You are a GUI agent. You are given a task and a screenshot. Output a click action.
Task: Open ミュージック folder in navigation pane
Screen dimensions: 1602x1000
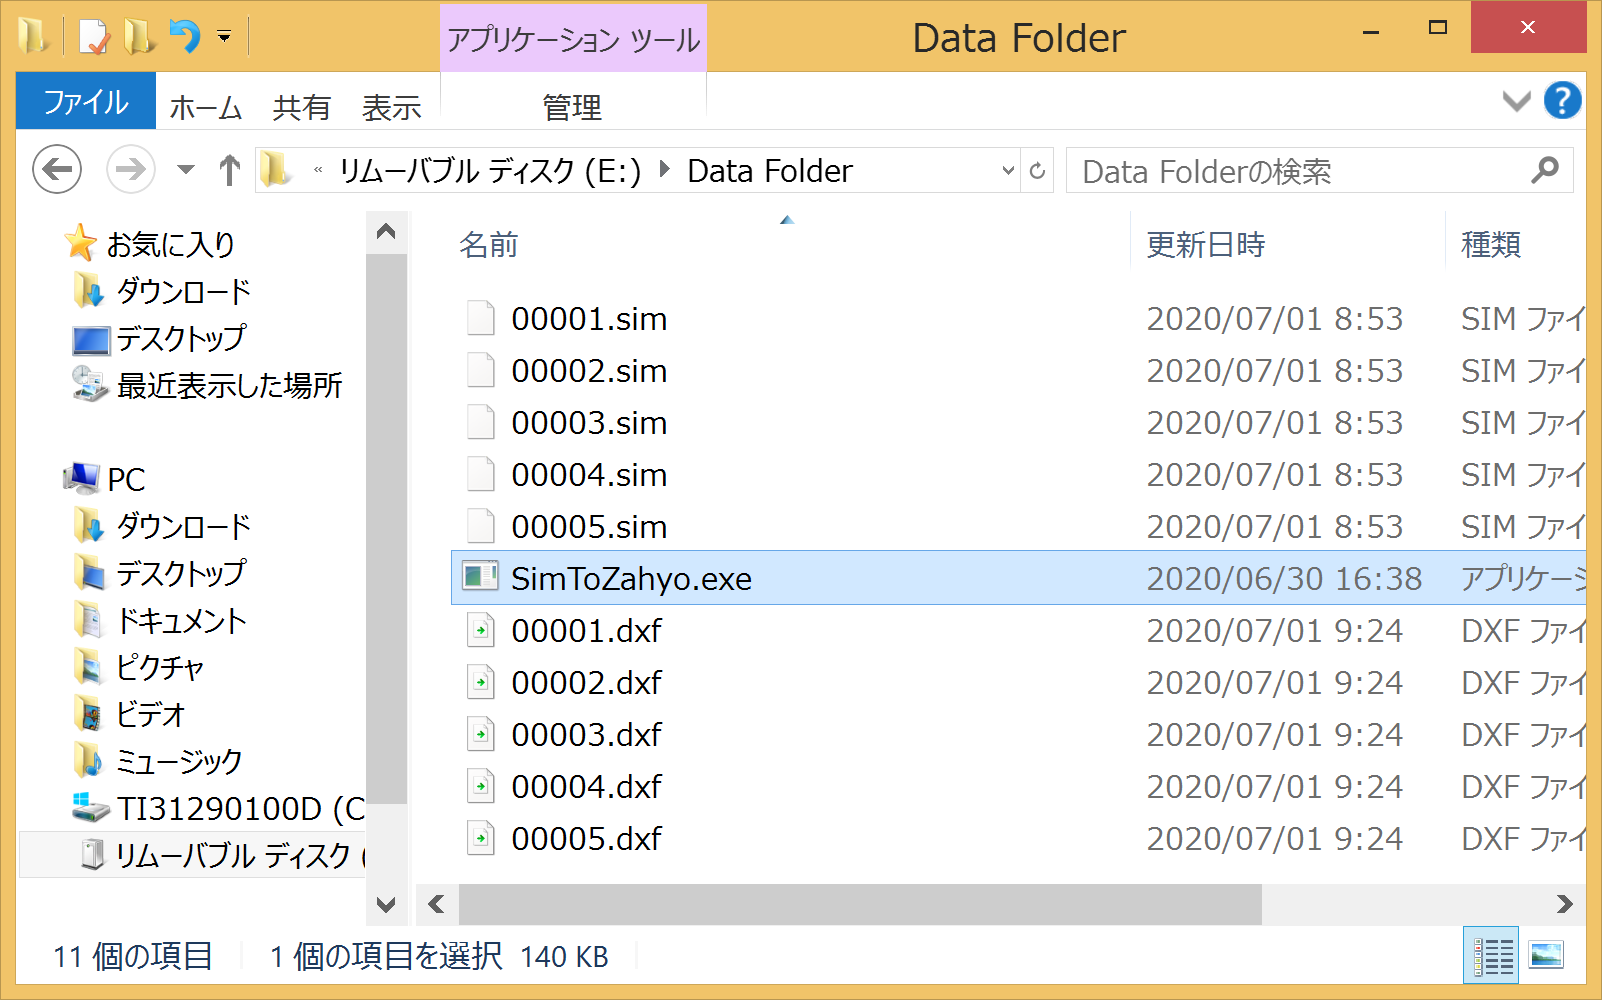(x=179, y=761)
